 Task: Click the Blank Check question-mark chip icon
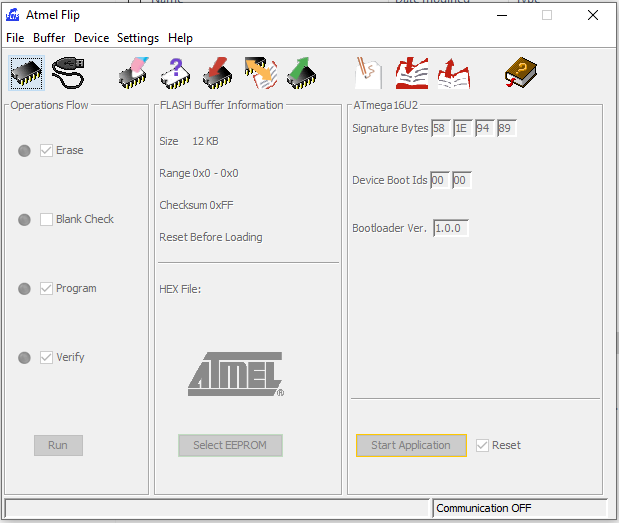tap(176, 73)
